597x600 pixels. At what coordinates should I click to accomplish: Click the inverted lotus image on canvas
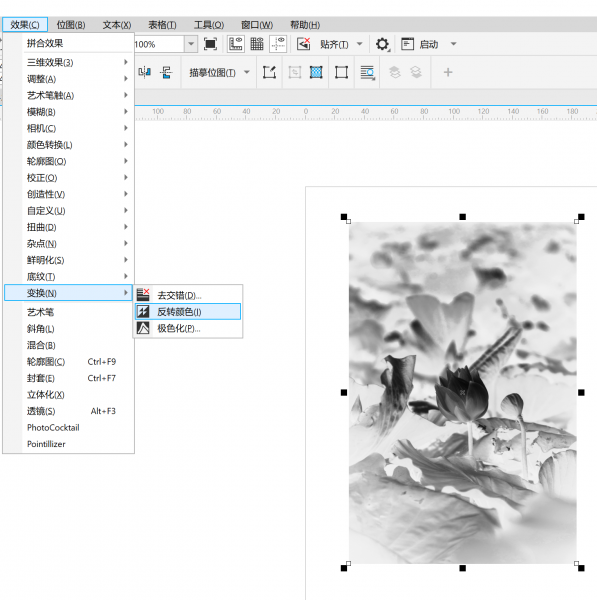(x=462, y=393)
